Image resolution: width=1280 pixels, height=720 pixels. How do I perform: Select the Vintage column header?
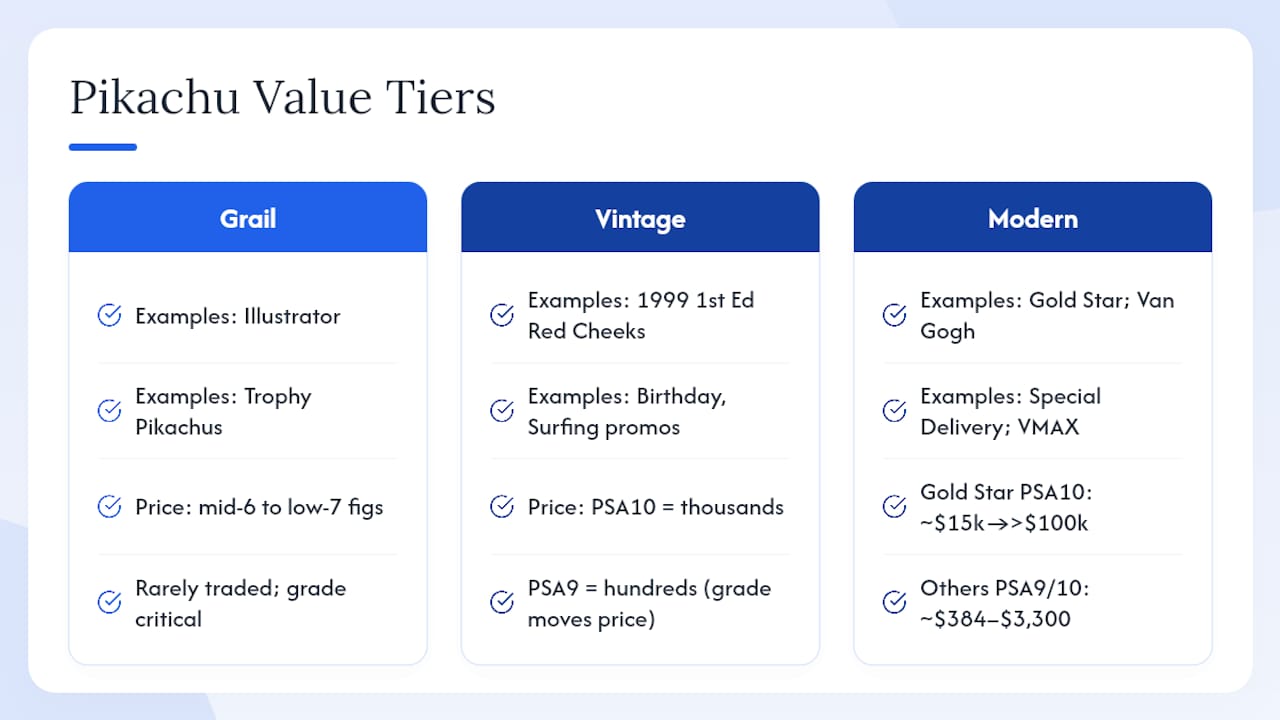tap(640, 217)
